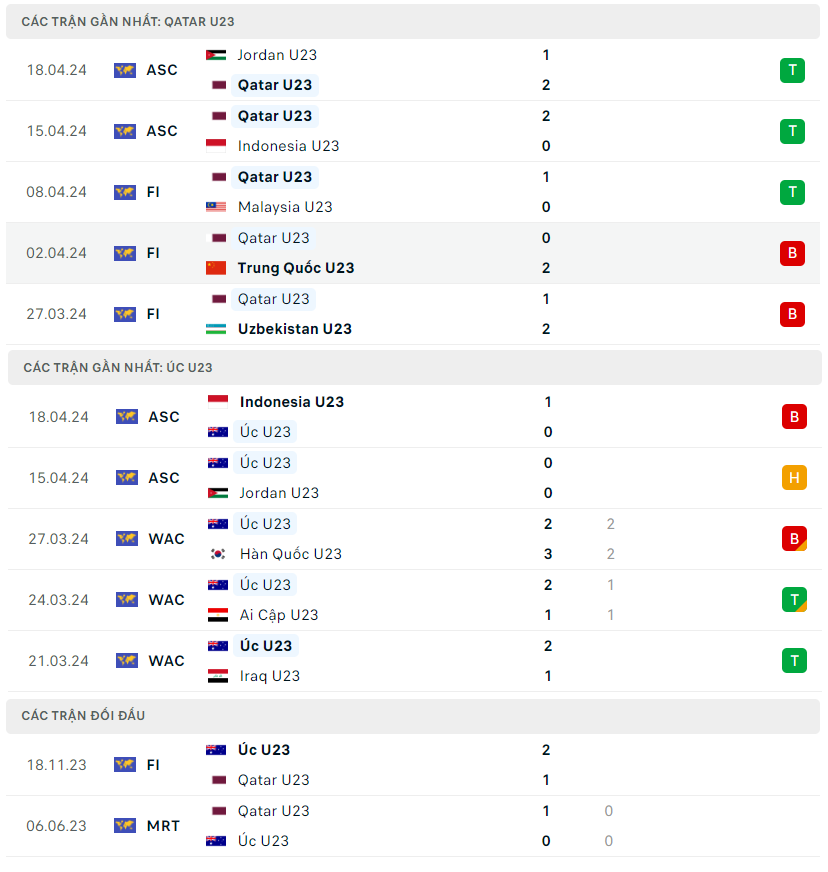This screenshot has height=872, width=828.
Task: Click the red B badge on 02.04.24 match
Action: (792, 253)
